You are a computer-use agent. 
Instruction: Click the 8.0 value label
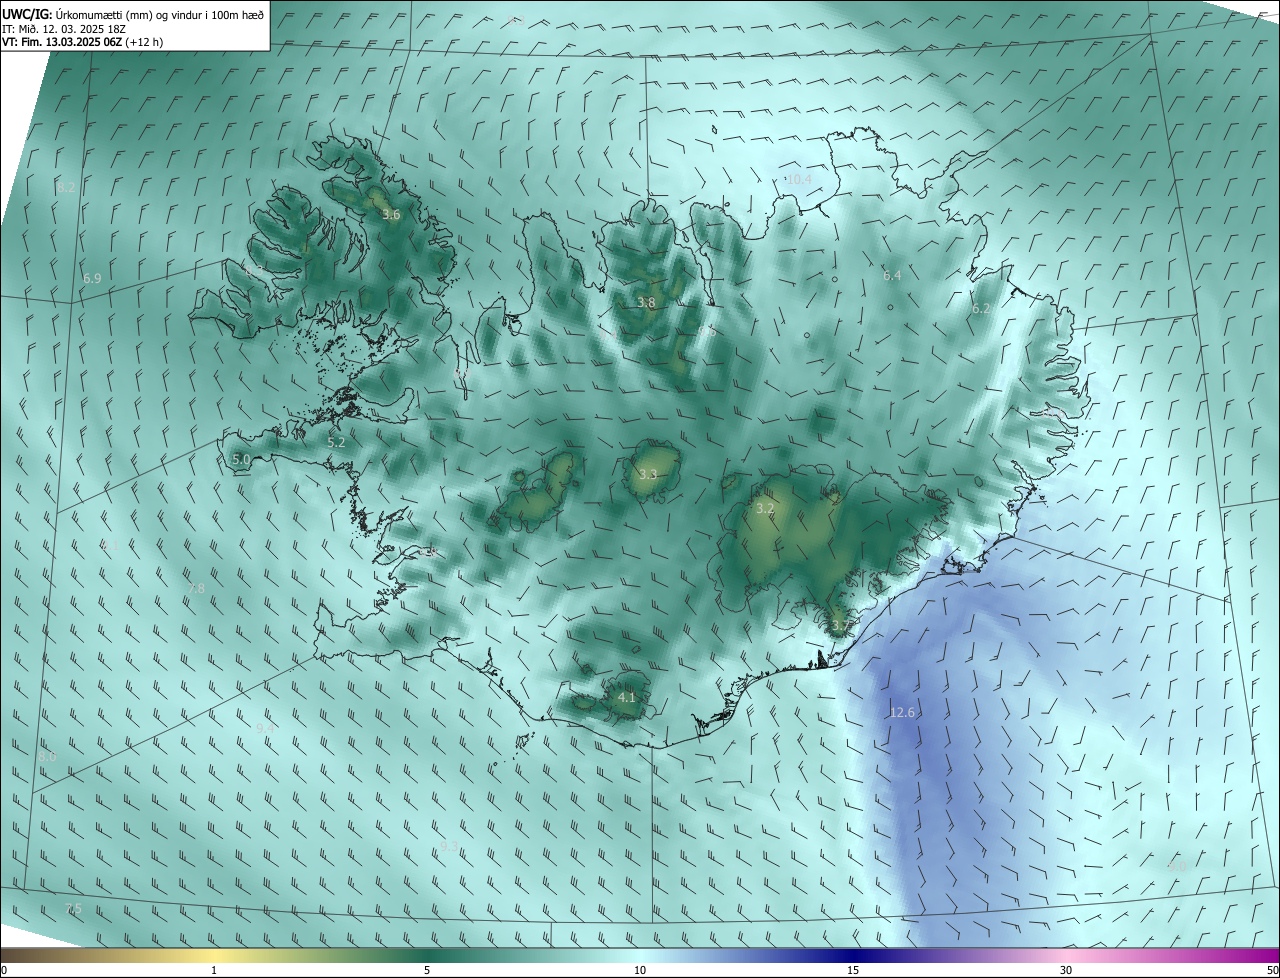tap(47, 757)
